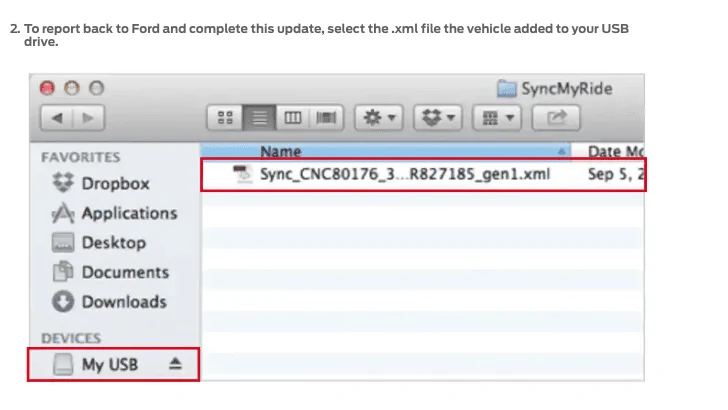Click the SyncMyRide folder title icon
The width and height of the screenshot is (728, 410).
[x=507, y=88]
